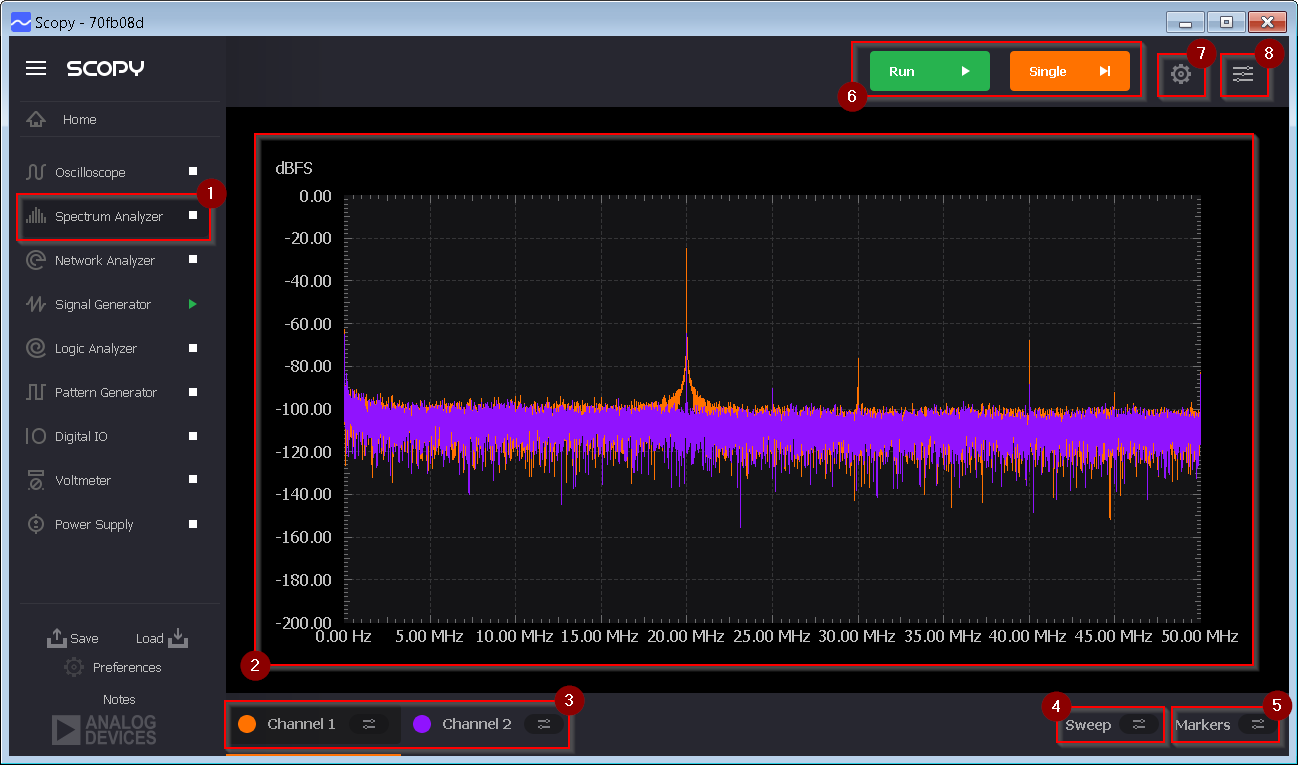1298x765 pixels.
Task: Toggle Channel 2 purple color dot
Action: 422,724
